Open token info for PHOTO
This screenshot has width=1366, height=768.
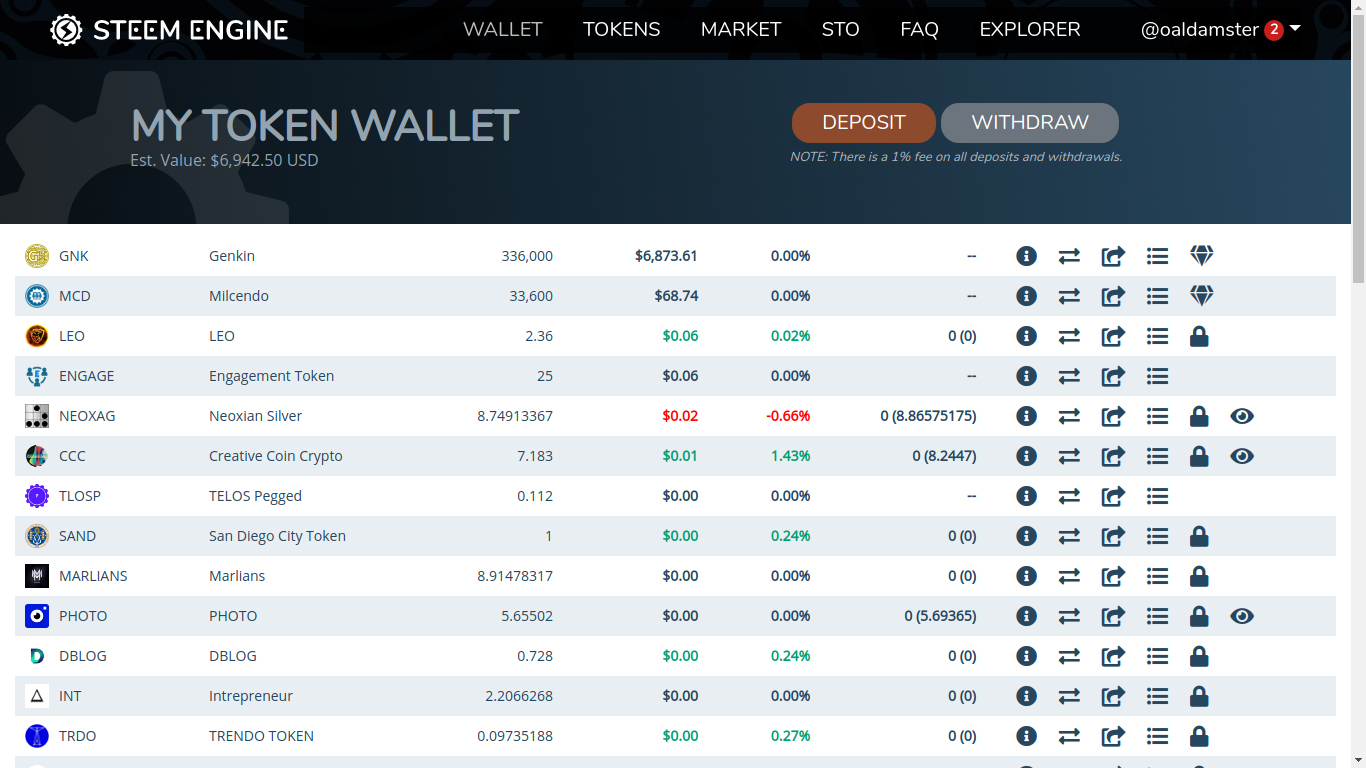(x=1026, y=616)
